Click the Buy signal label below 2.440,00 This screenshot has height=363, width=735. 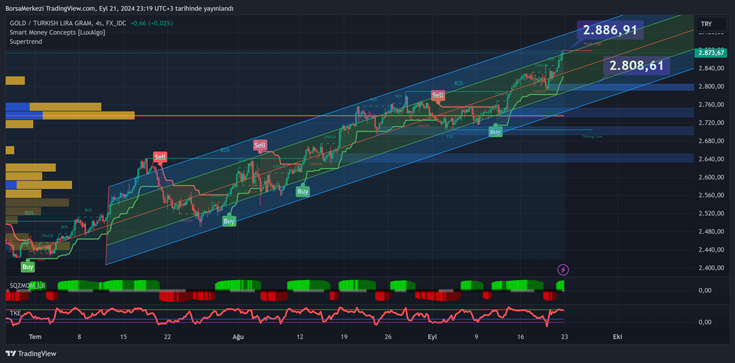(28, 267)
